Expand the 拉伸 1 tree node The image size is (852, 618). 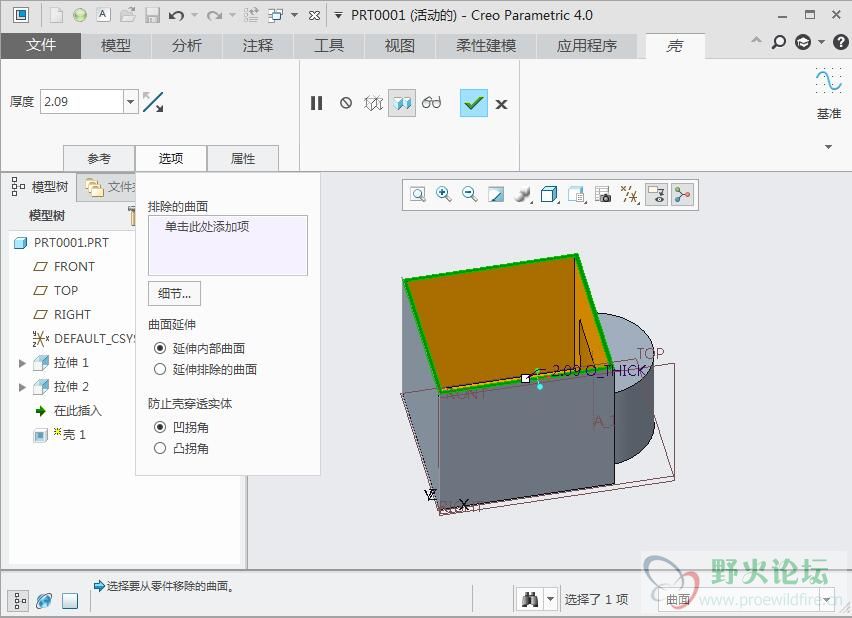point(22,363)
